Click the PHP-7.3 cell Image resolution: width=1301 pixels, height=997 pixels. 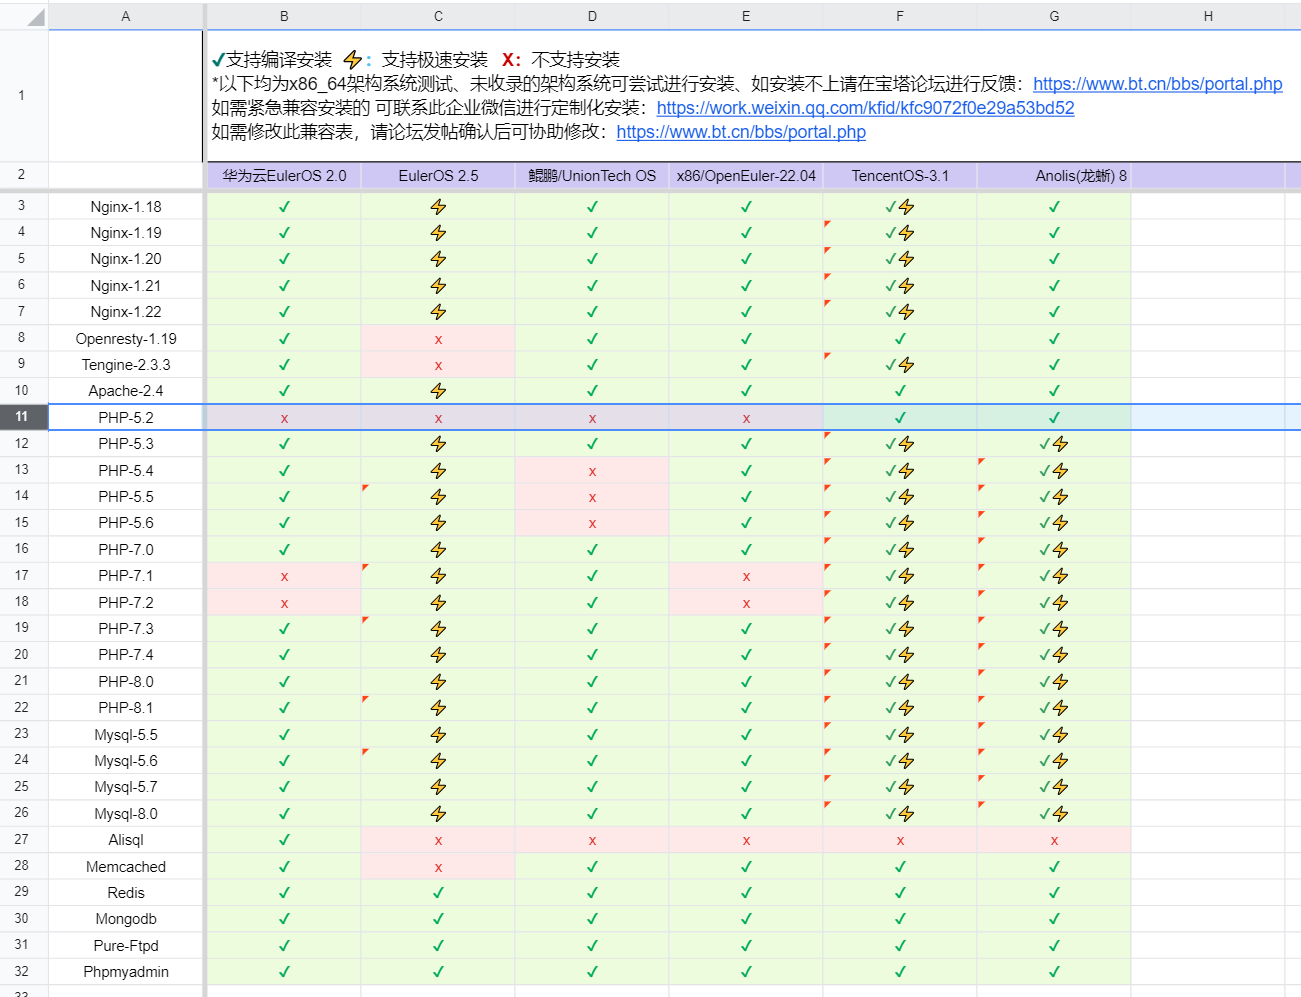[126, 629]
